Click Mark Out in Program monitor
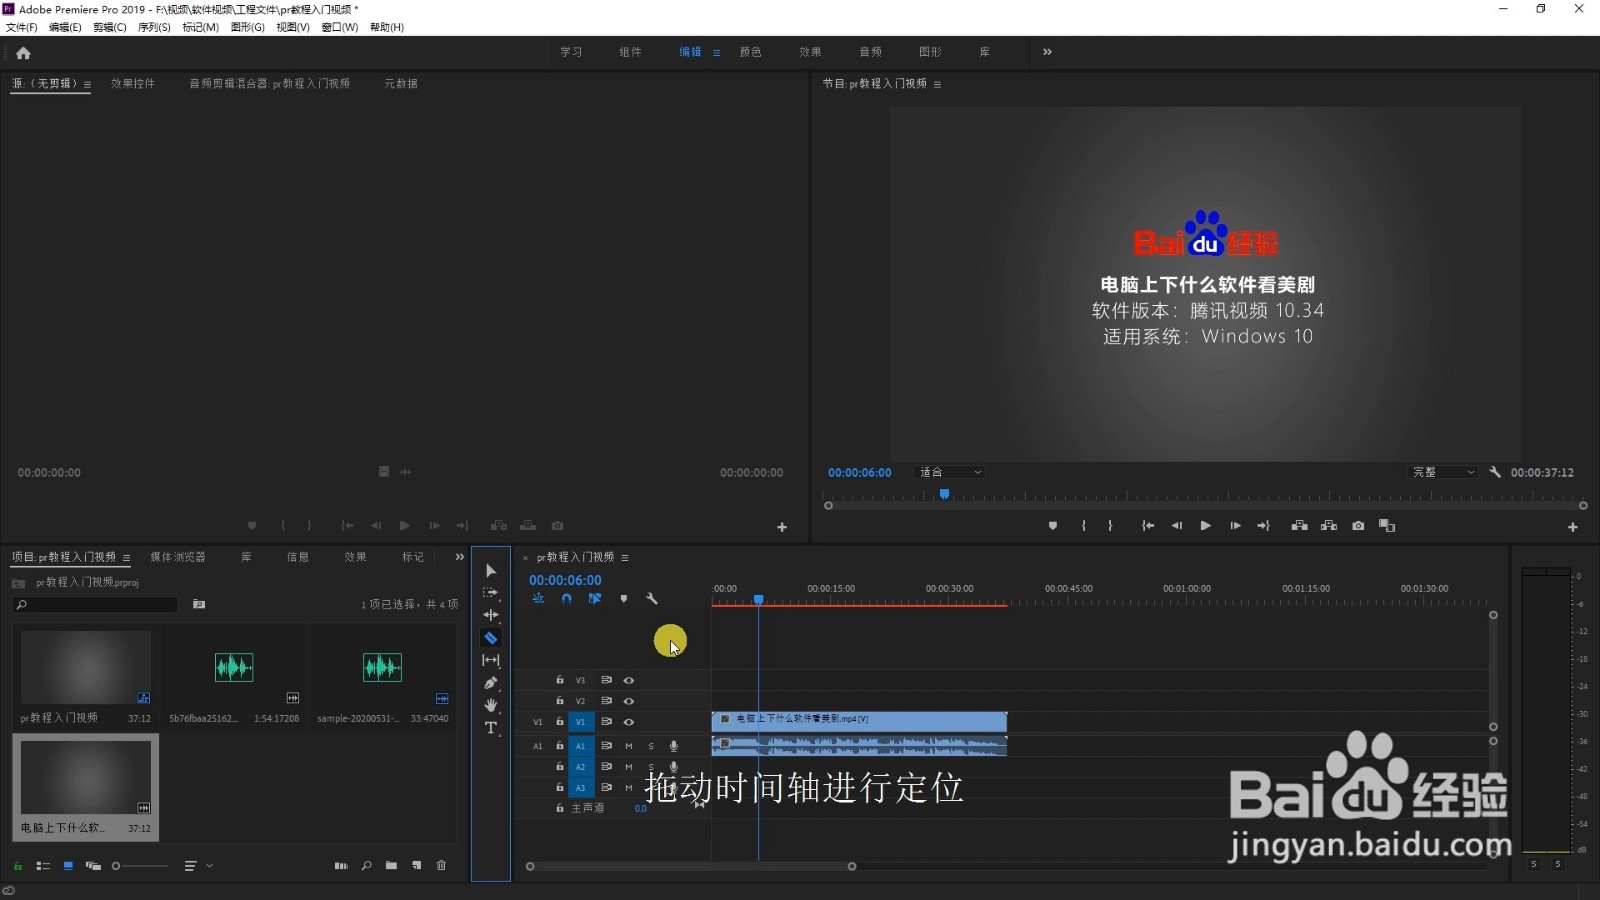The width and height of the screenshot is (1600, 900). coord(1110,526)
